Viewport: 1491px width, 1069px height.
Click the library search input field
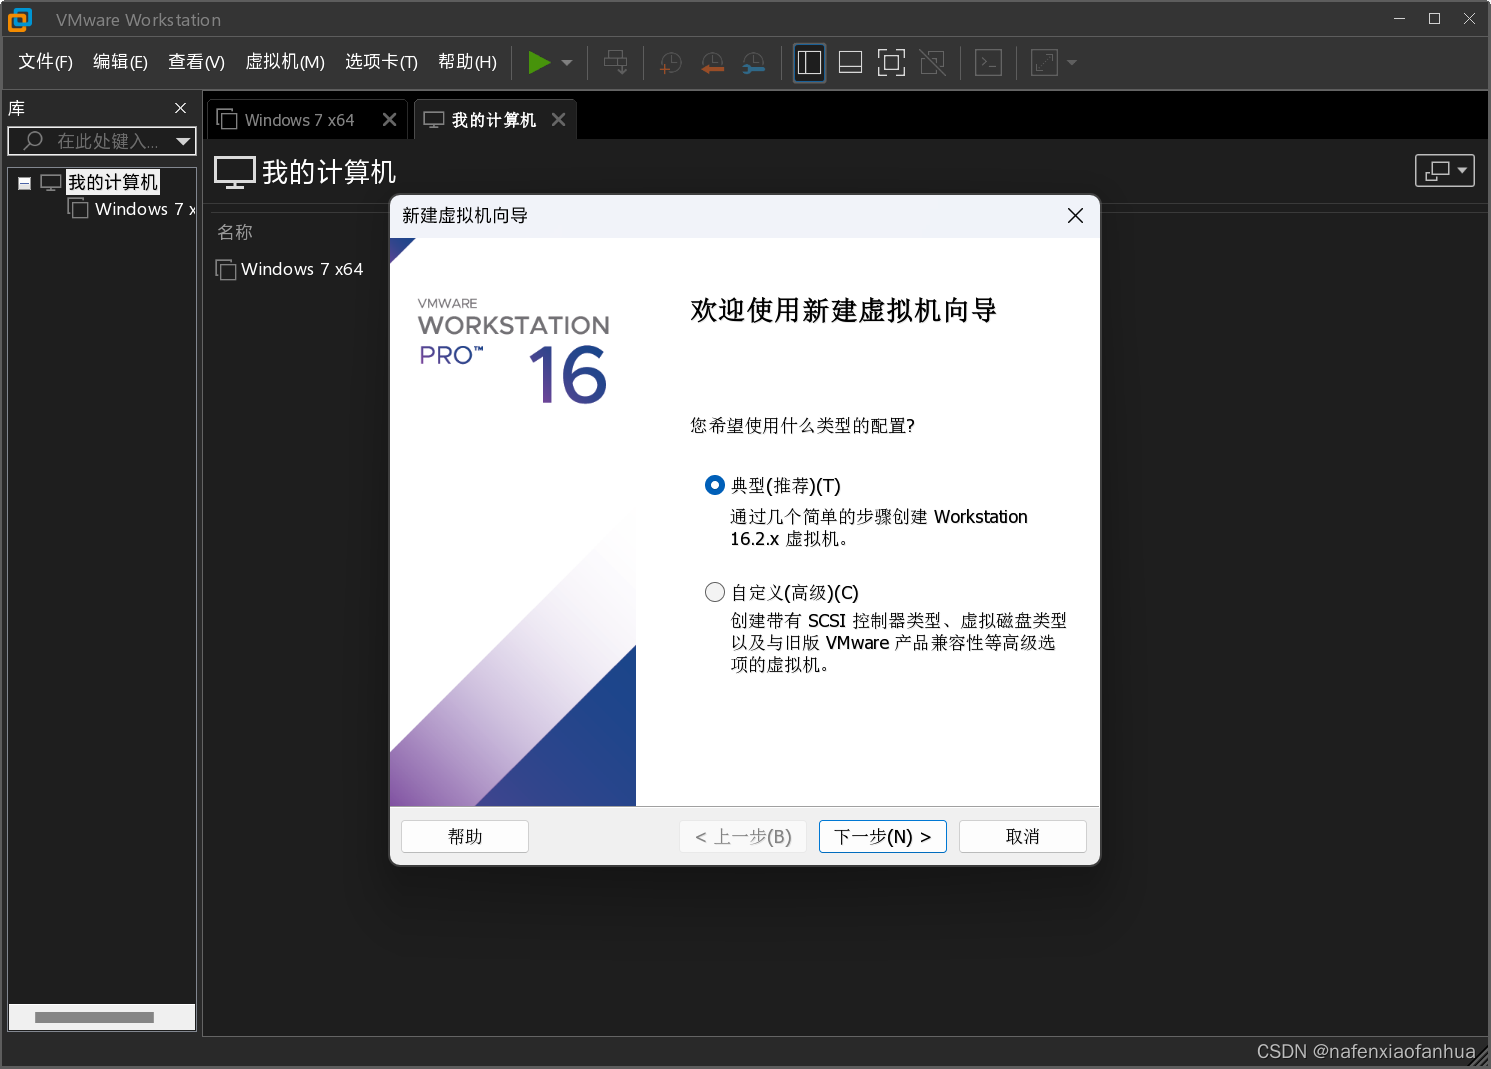(100, 141)
